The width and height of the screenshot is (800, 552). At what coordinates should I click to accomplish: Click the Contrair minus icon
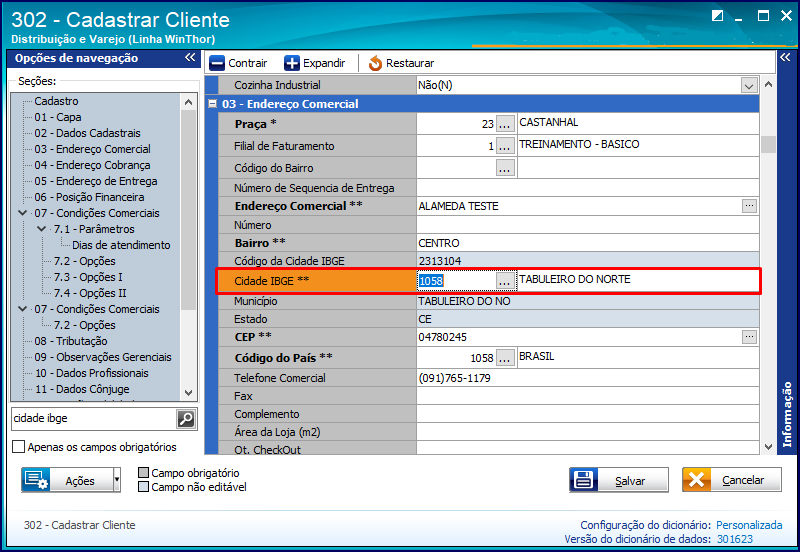click(217, 63)
